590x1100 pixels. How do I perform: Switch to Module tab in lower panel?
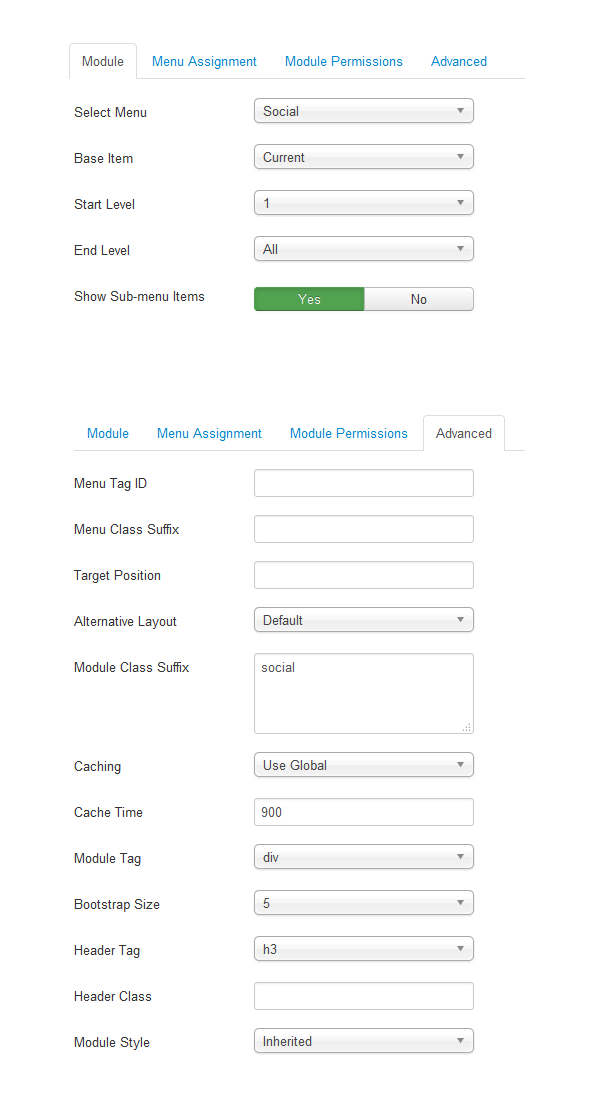tap(108, 434)
